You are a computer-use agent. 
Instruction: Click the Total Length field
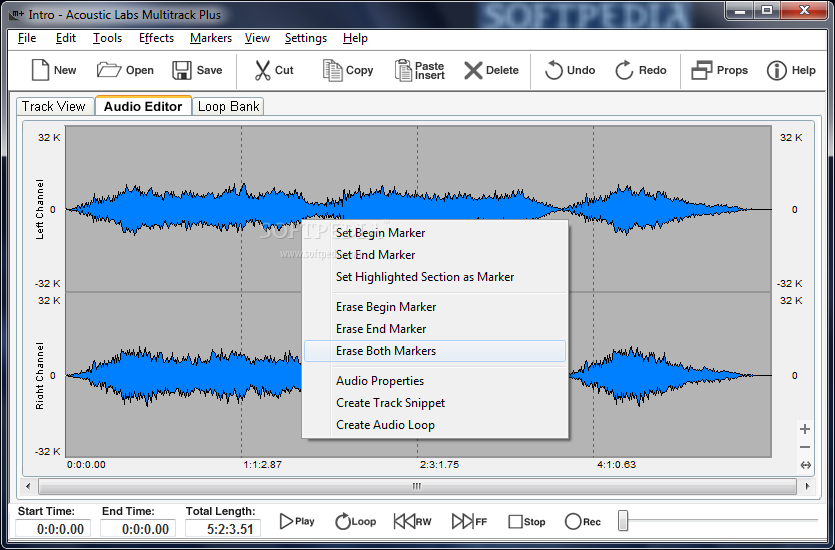click(223, 529)
